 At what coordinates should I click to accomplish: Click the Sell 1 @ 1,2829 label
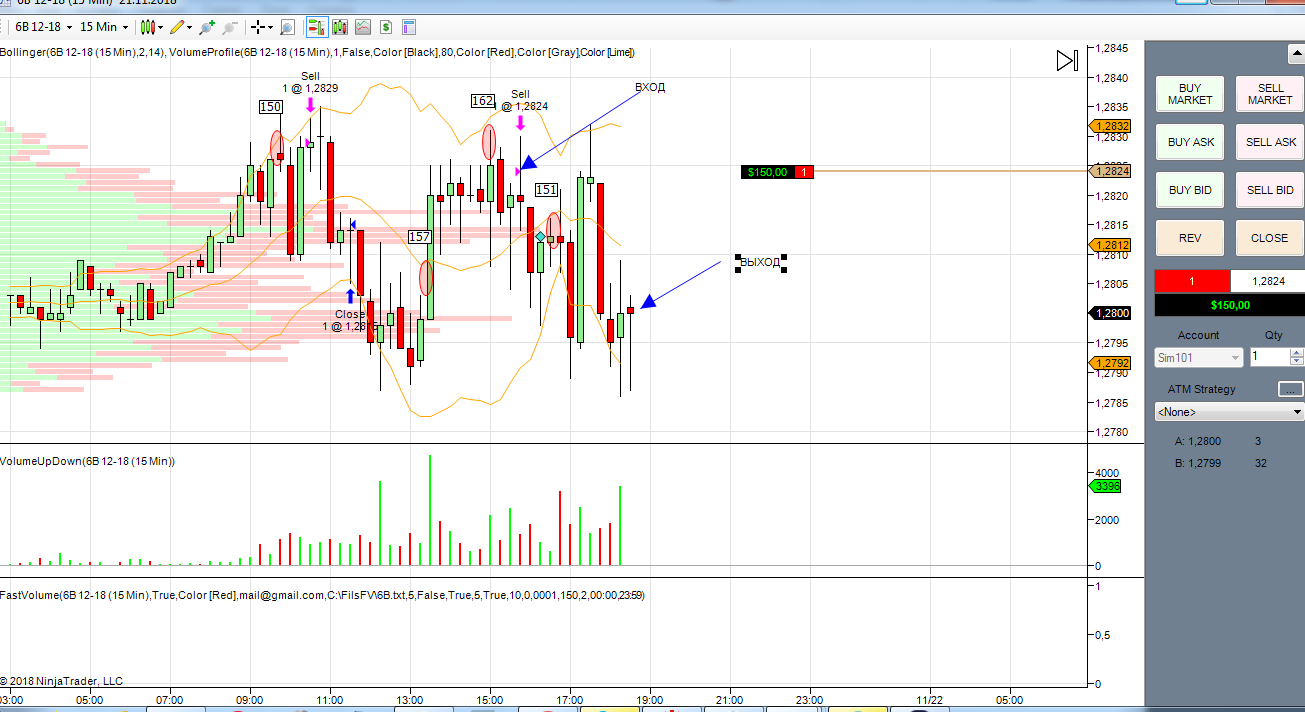pyautogui.click(x=310, y=82)
